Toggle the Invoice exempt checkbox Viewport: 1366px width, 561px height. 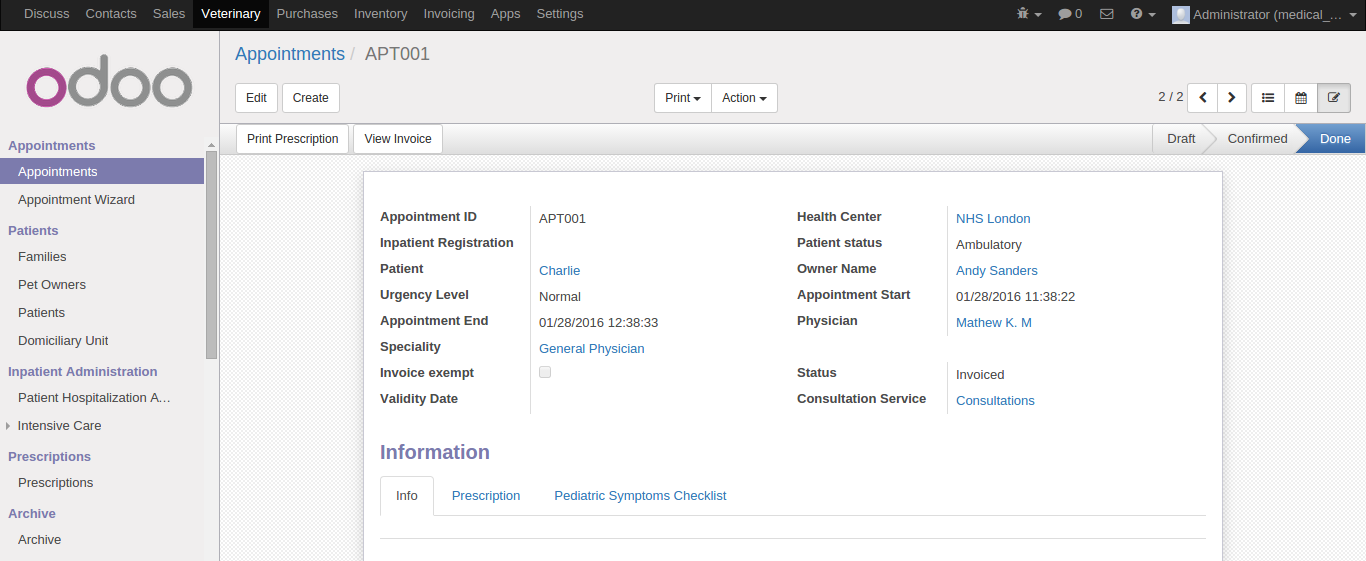coord(545,372)
